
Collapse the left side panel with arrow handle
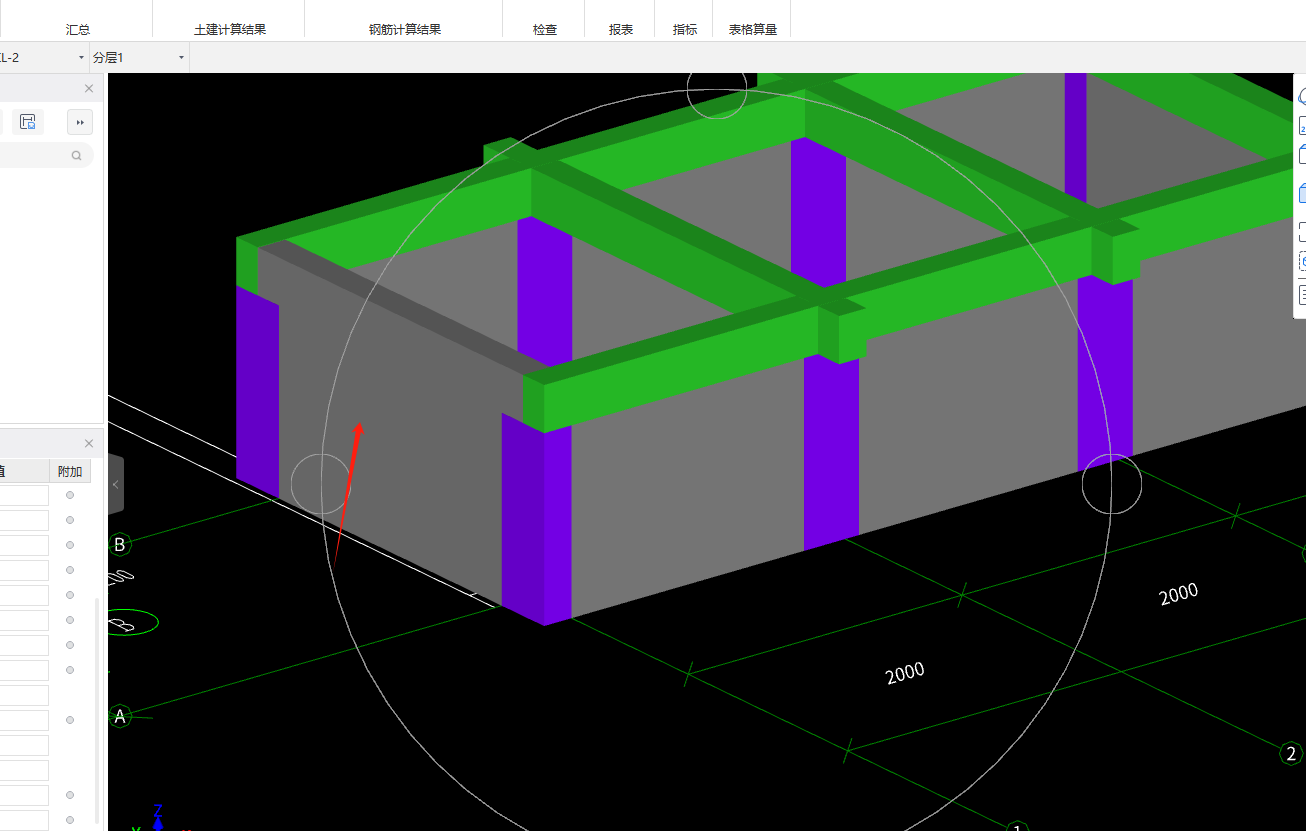coord(116,484)
